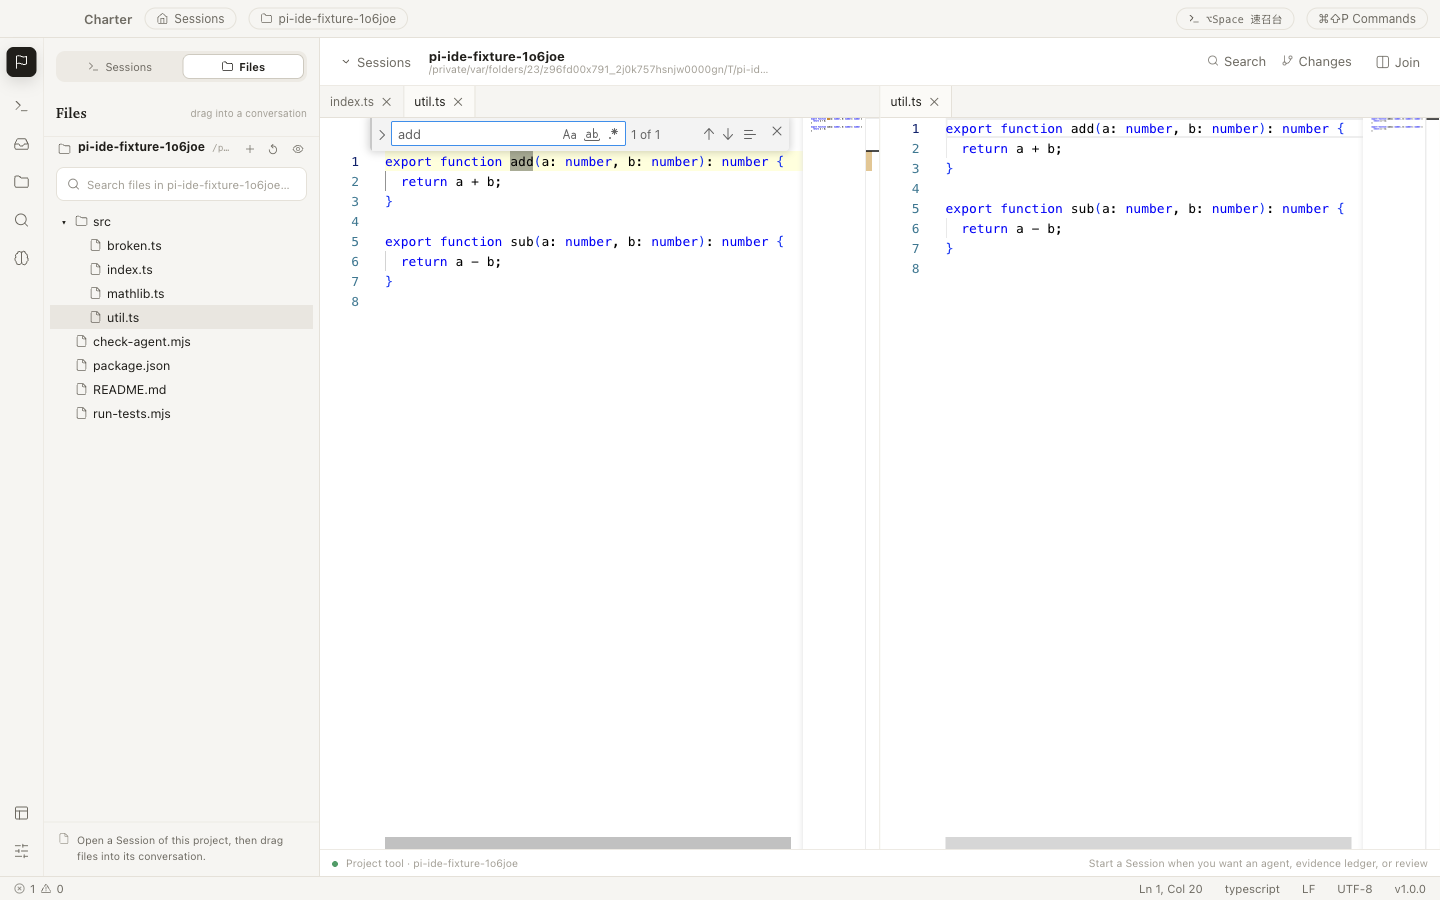Click the warnings count in status bar
Screen dimensions: 1440x900
click(x=52, y=889)
